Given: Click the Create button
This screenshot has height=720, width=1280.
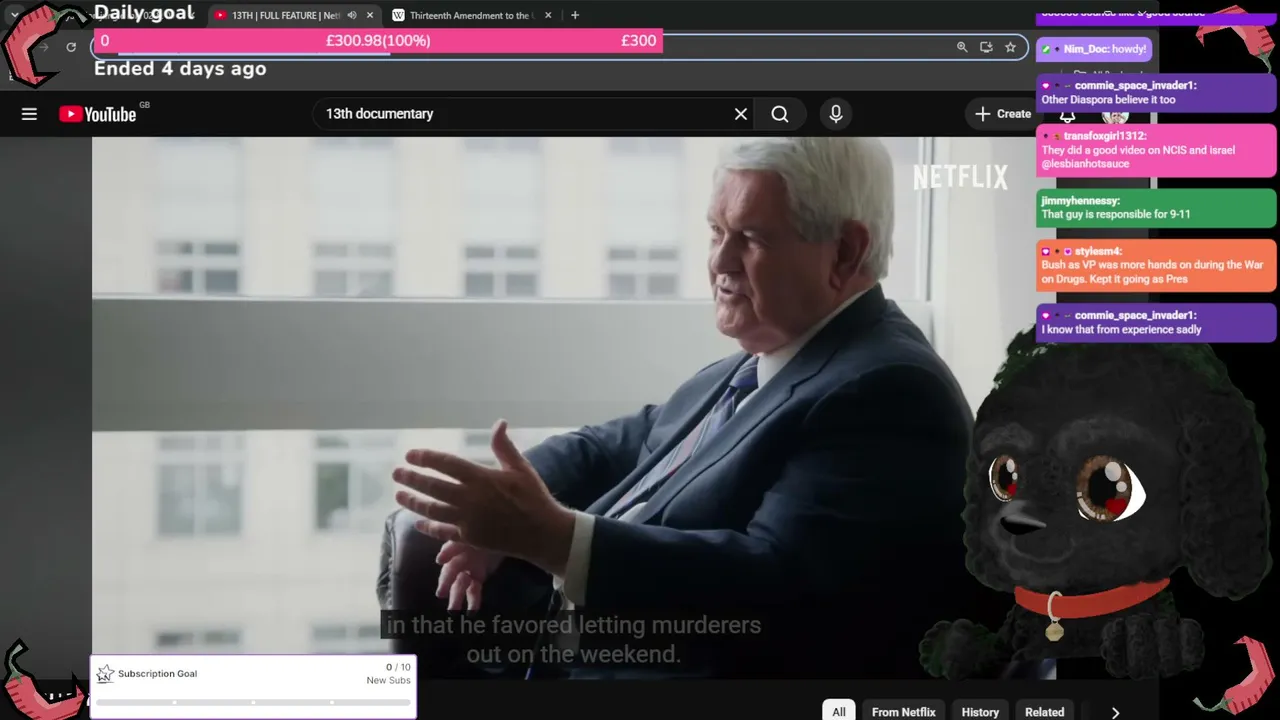Looking at the screenshot, I should pyautogui.click(x=1003, y=114).
